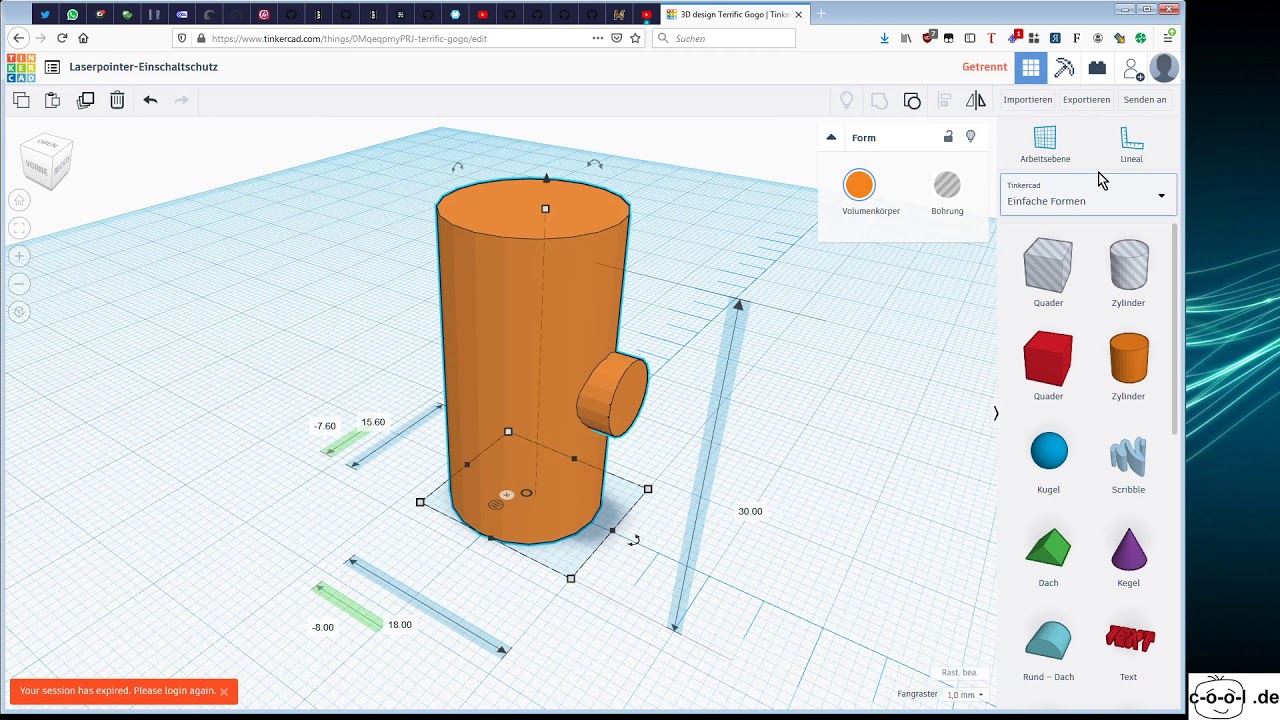Zoom in with the plus icon
Image resolution: width=1280 pixels, height=720 pixels.
[x=19, y=256]
